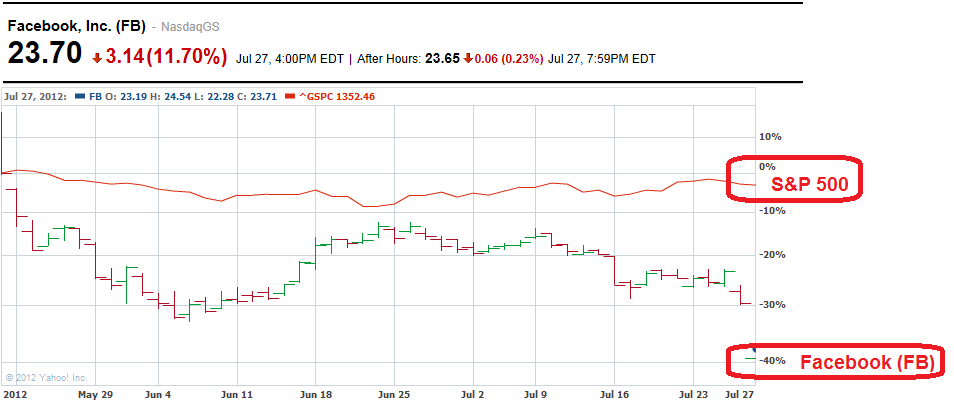Click the L: 22.28 low value
954x402 pixels.
213,96
